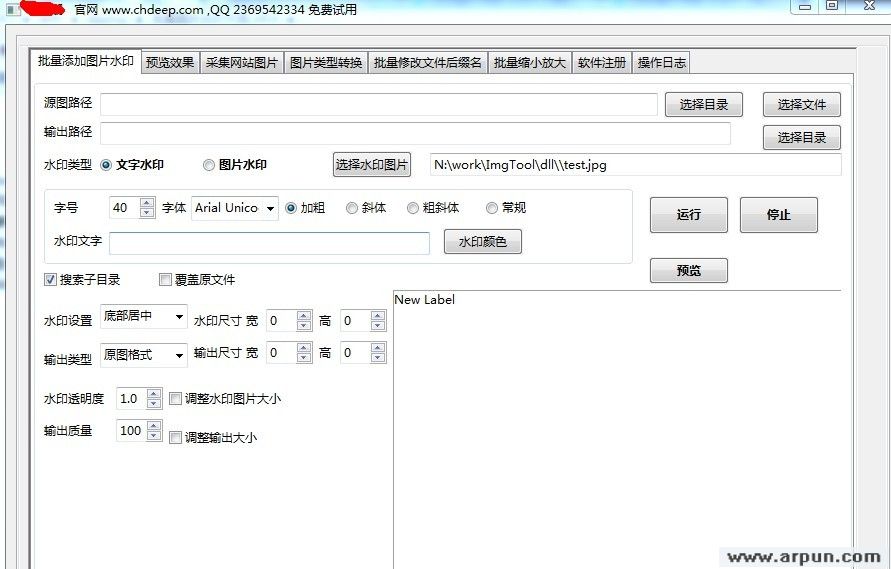Open the 水印颜色 color picker

pos(482,242)
